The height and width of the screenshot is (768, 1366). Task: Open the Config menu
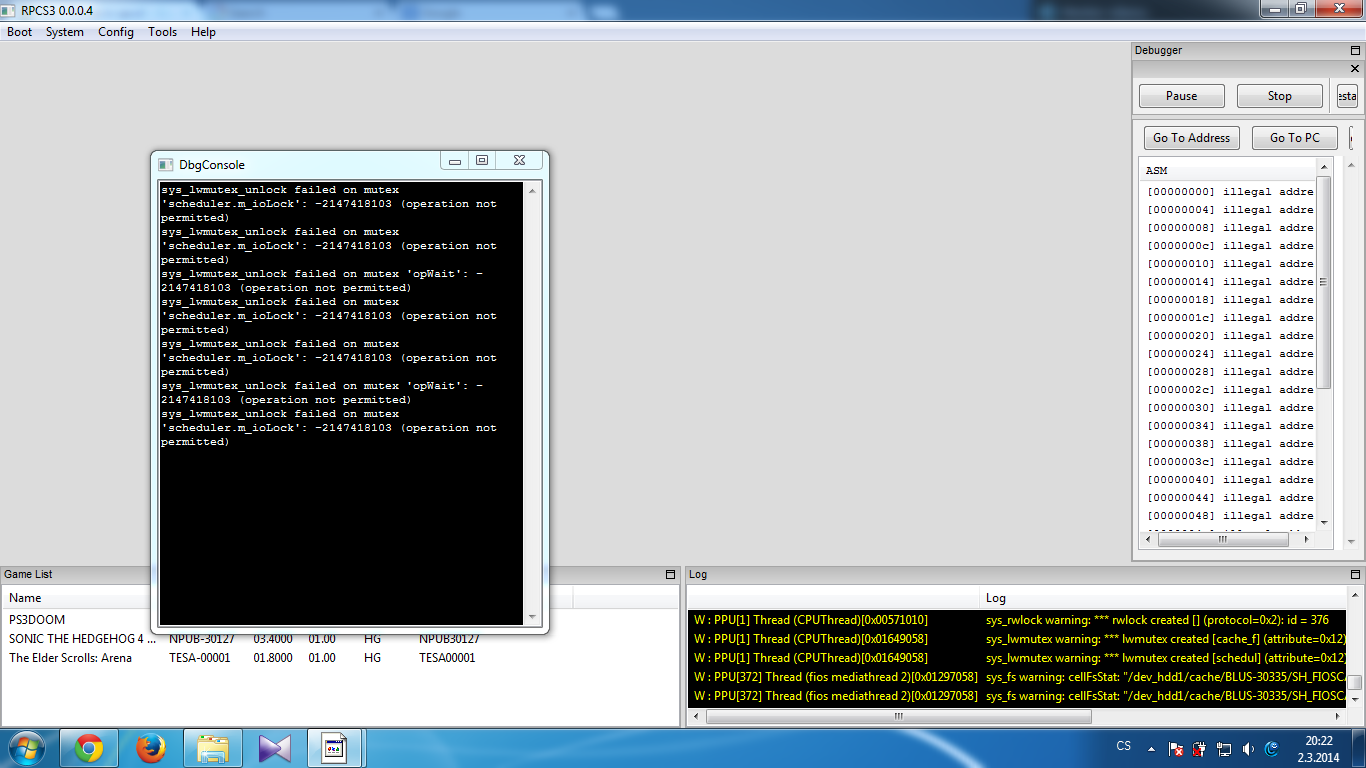coord(116,32)
